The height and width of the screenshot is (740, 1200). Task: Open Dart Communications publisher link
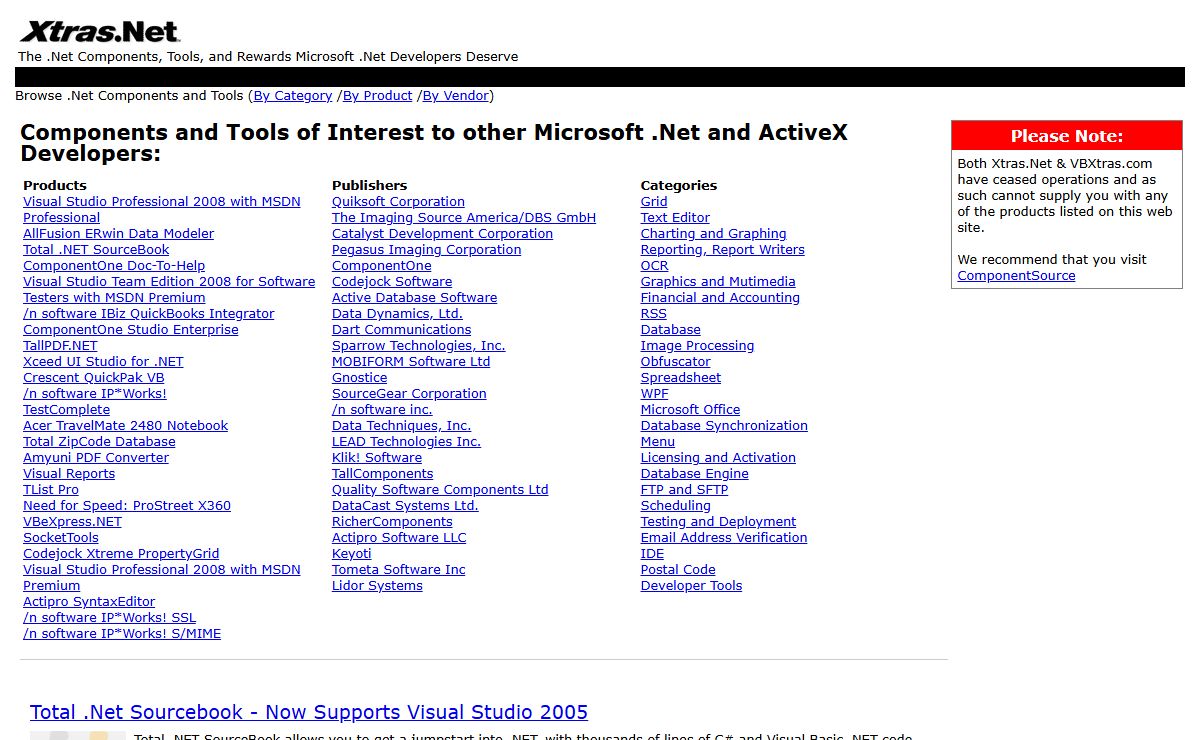point(401,330)
